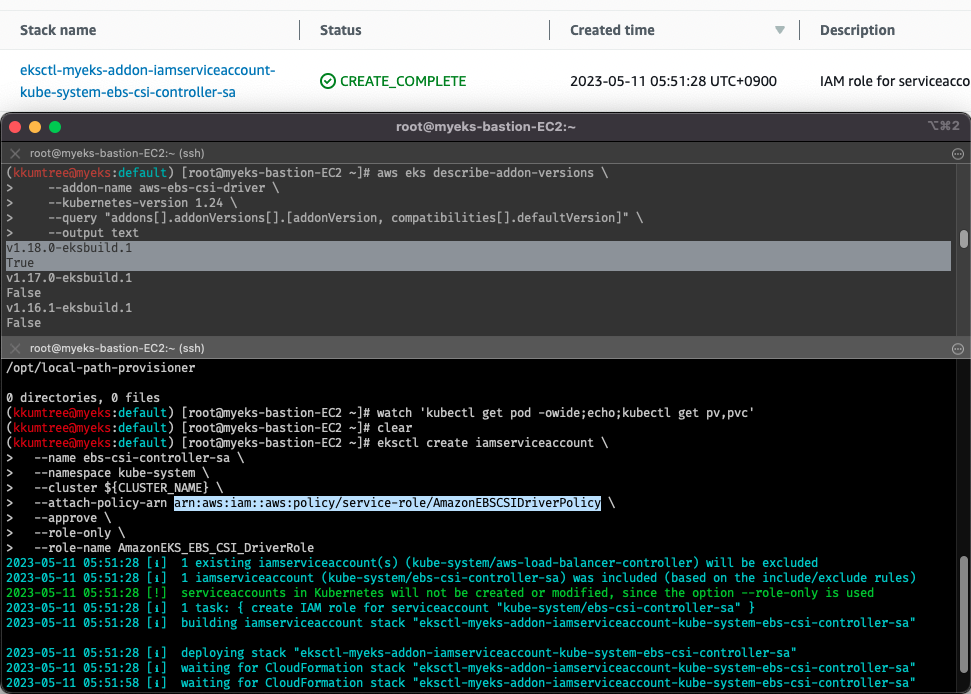Click the window title root@myeks-bastion-EC2:~

point(486,127)
